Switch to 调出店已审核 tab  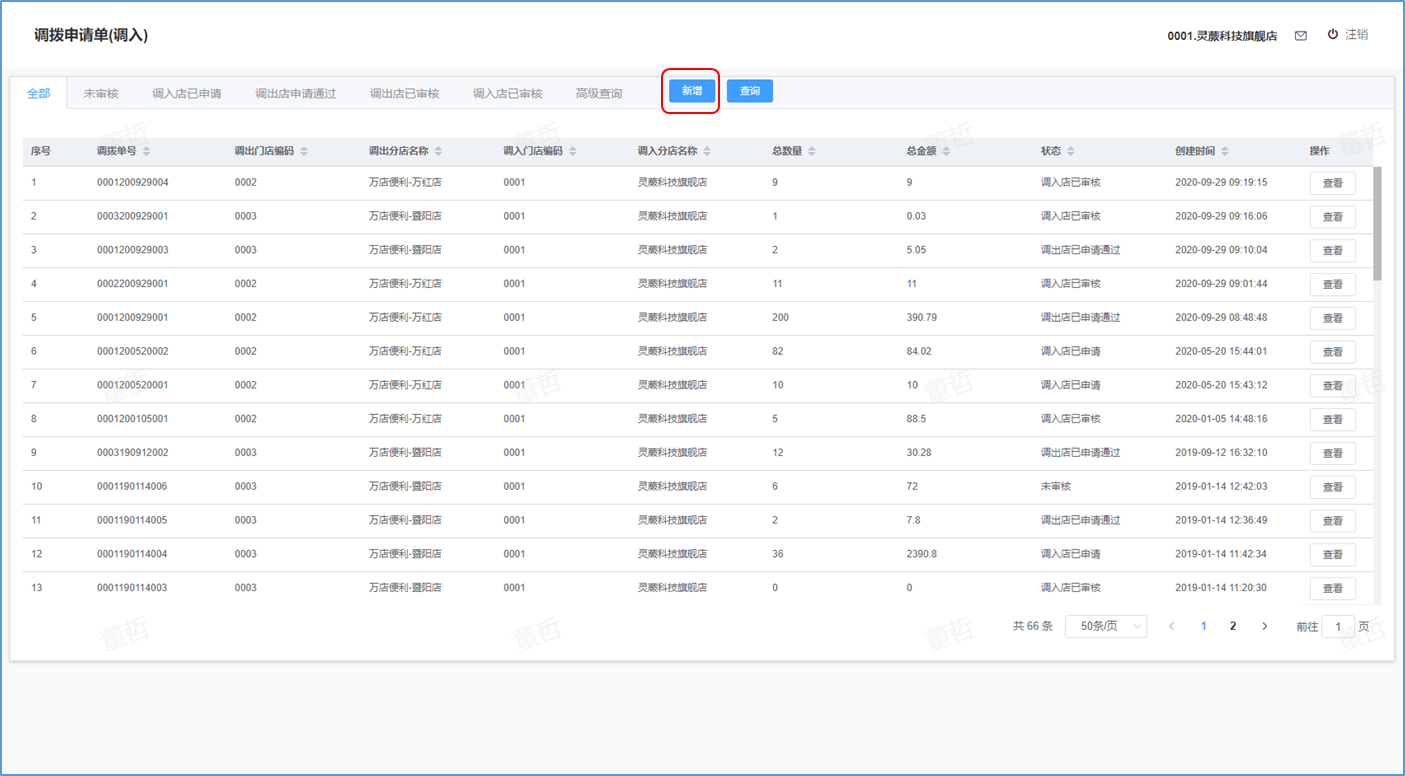point(404,93)
